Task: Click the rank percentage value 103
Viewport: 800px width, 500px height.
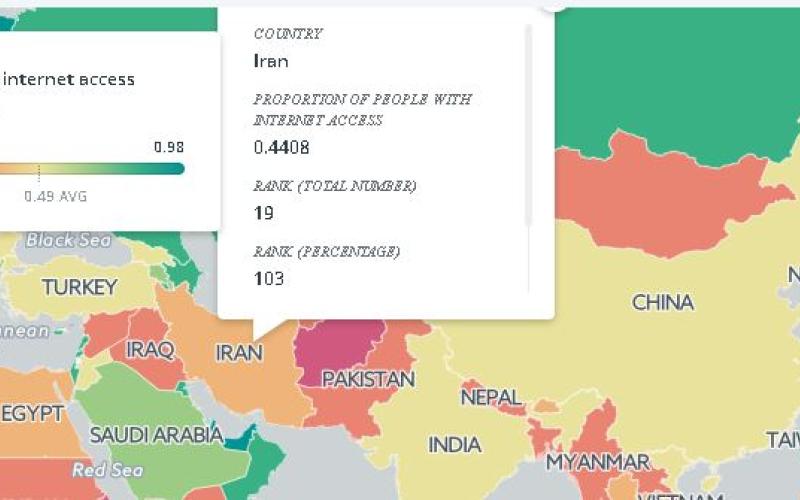Action: click(269, 278)
